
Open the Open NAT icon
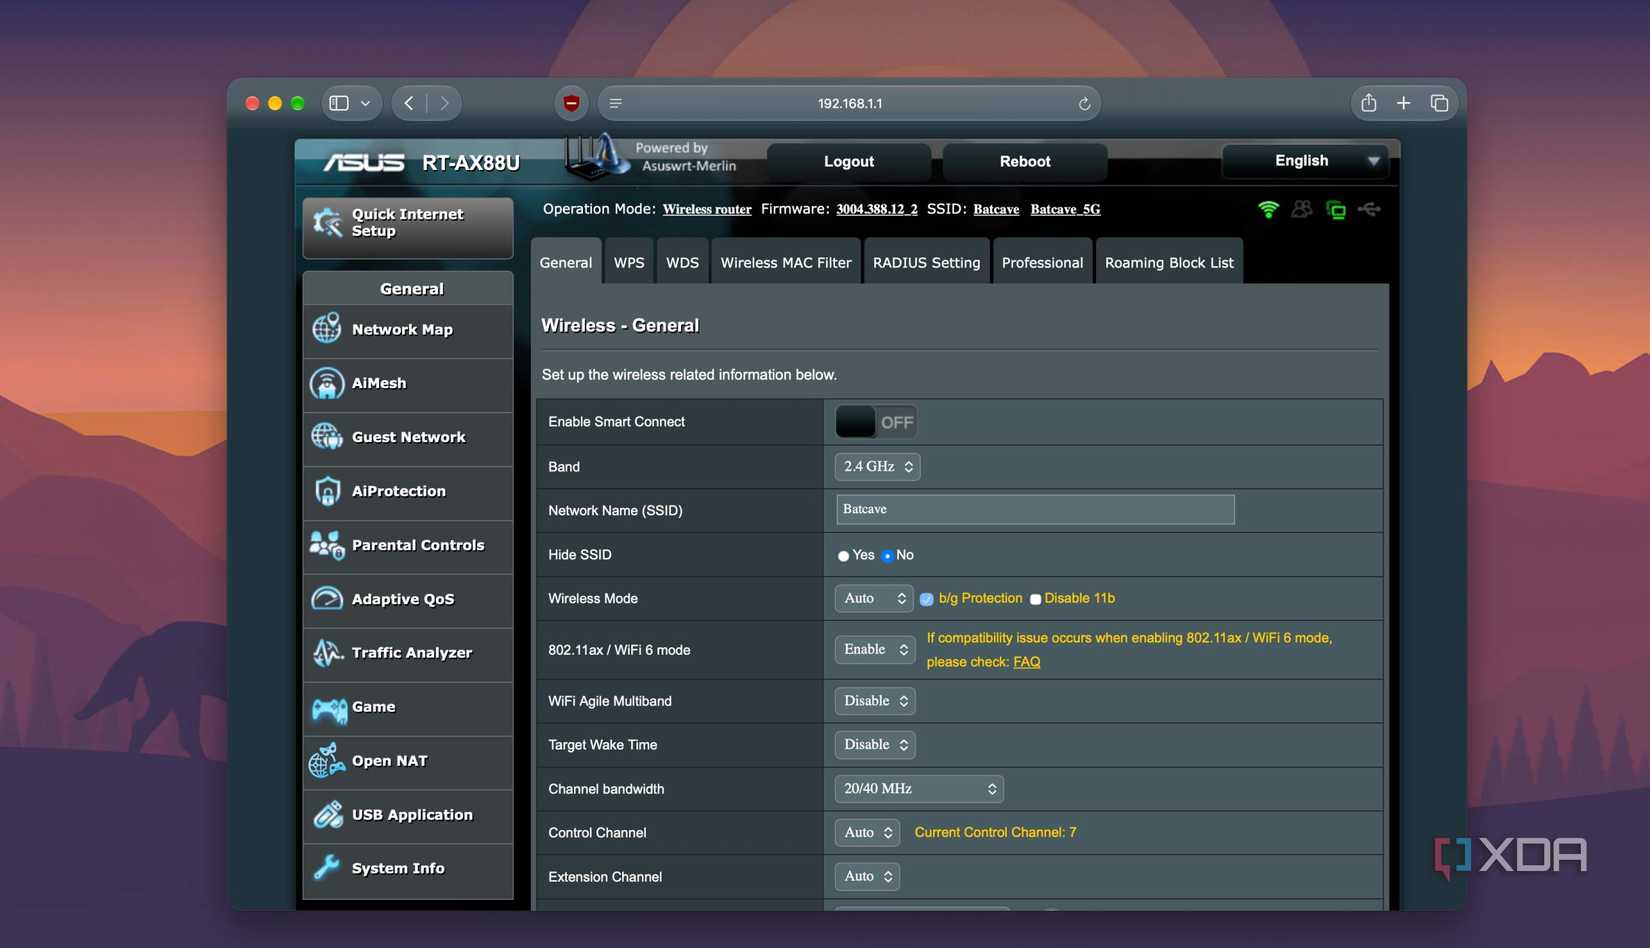pos(327,761)
